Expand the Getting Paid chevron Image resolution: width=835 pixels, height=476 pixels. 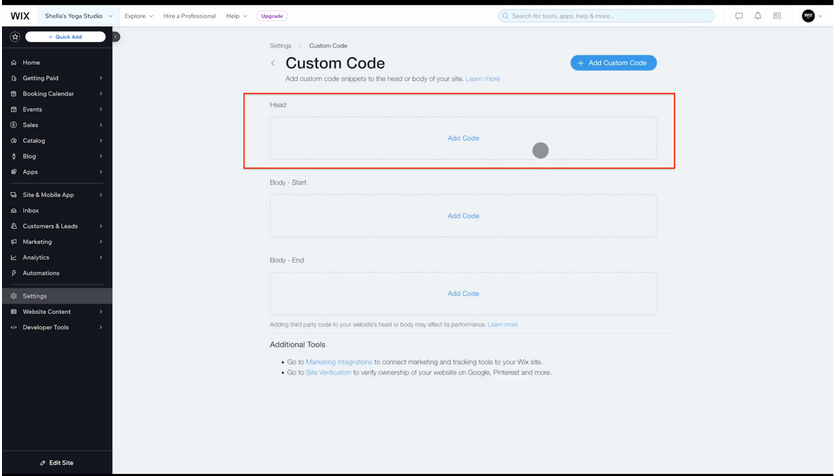click(101, 78)
